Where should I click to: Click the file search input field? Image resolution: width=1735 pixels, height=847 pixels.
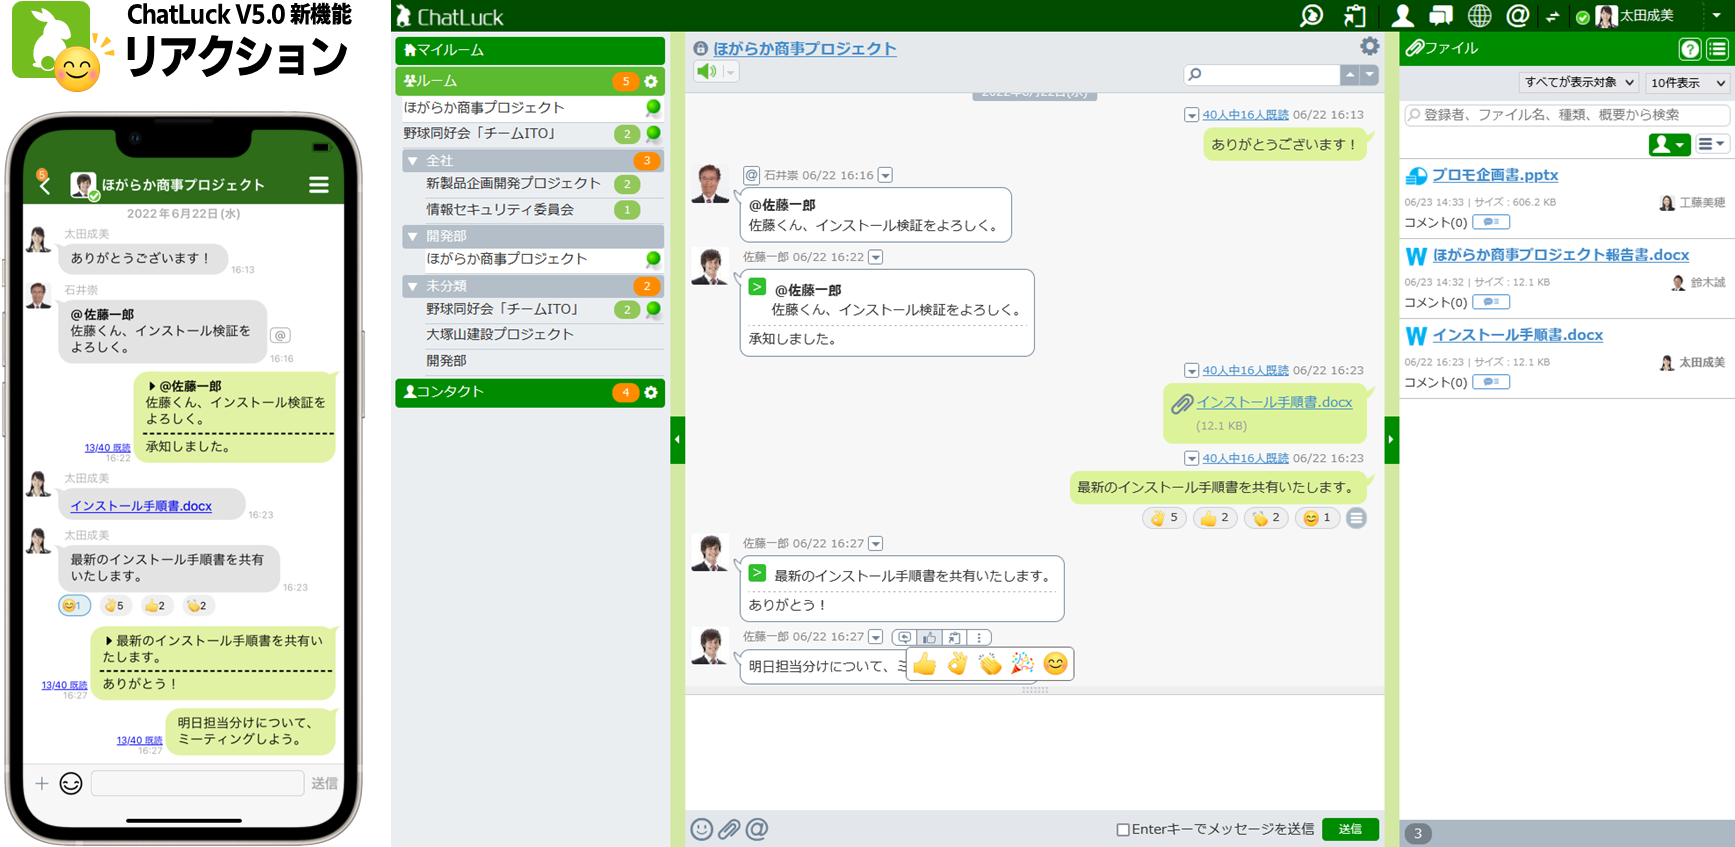[x=1566, y=115]
